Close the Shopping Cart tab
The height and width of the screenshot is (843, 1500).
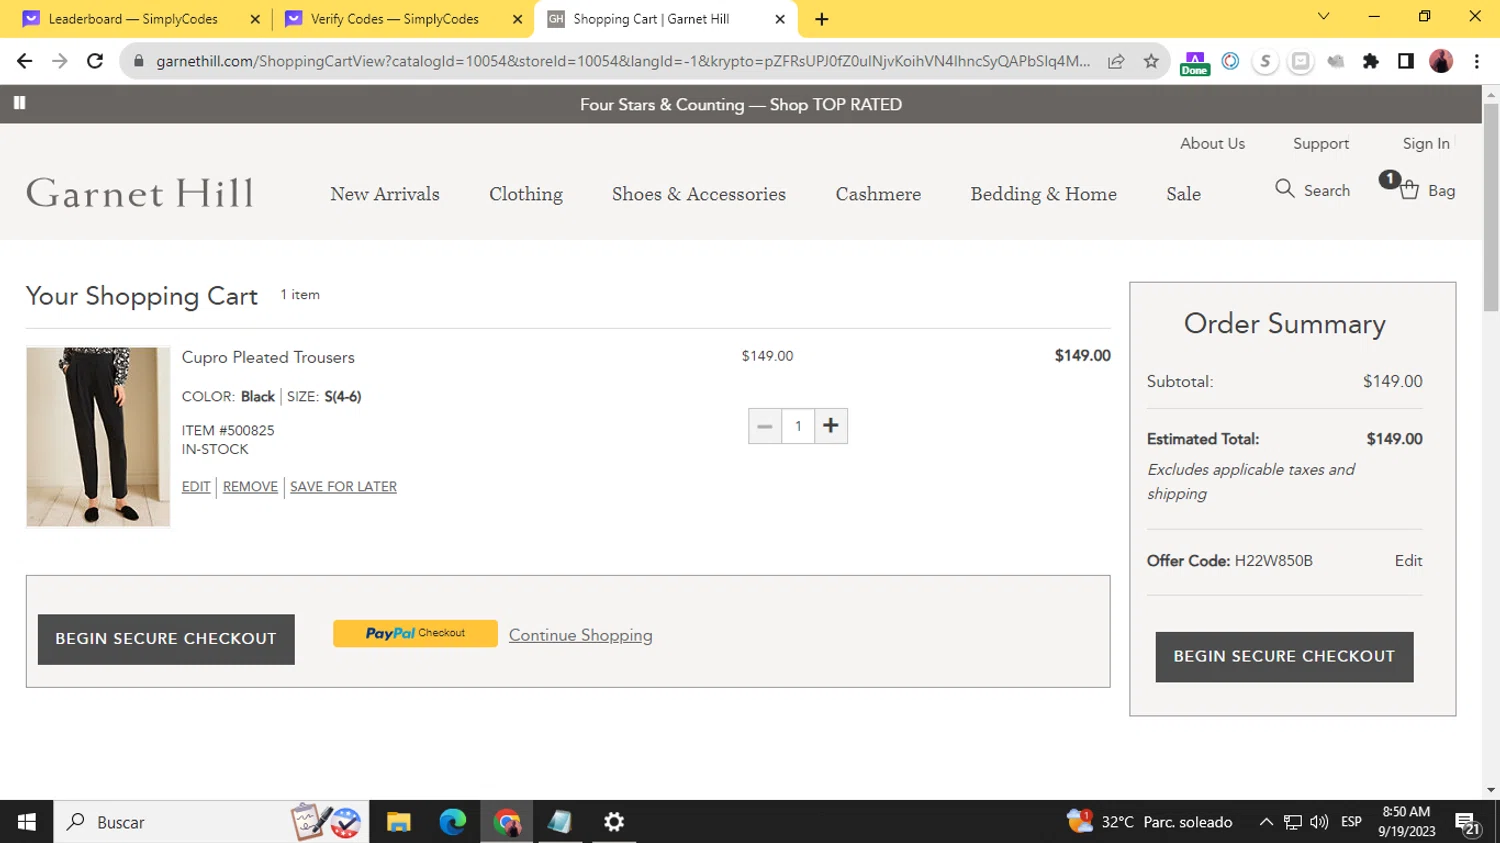[x=780, y=19]
